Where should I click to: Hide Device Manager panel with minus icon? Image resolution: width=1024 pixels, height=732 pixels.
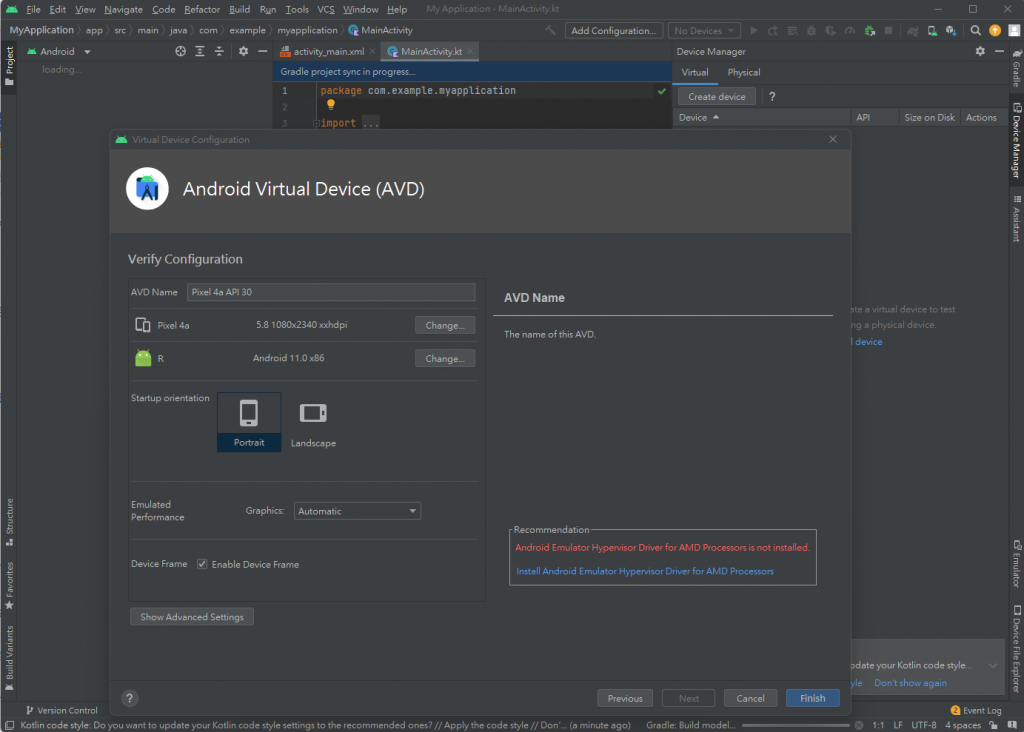999,51
